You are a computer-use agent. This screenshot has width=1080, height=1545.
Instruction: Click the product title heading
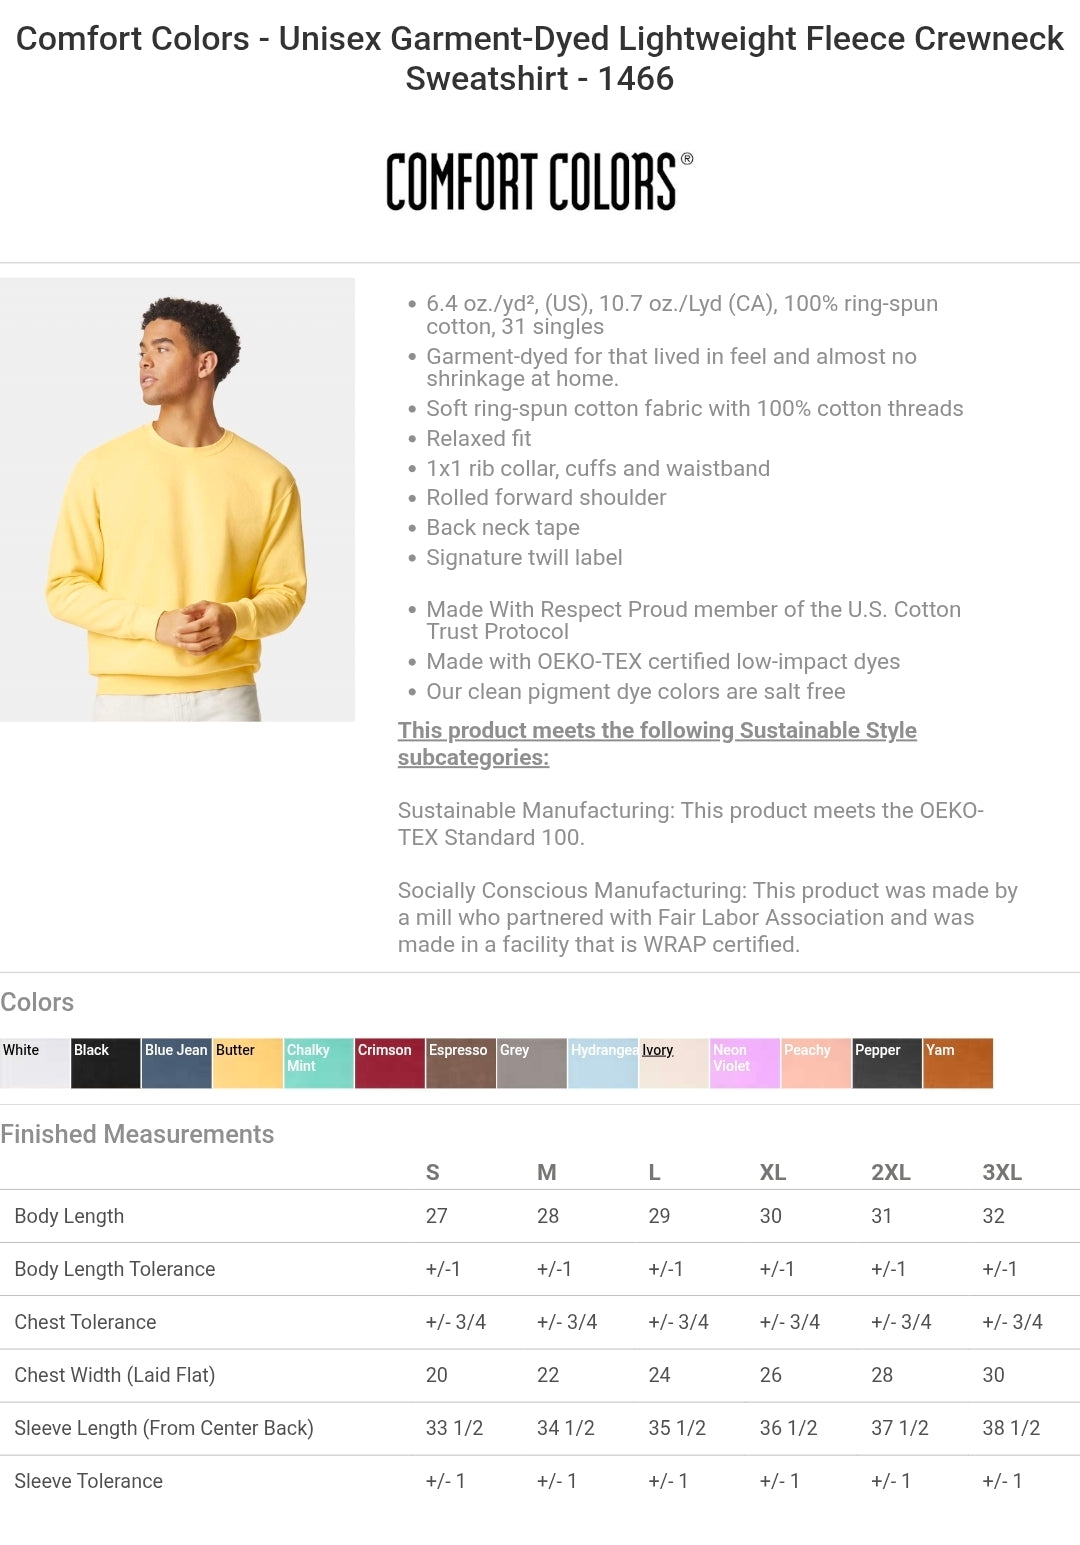coord(540,58)
